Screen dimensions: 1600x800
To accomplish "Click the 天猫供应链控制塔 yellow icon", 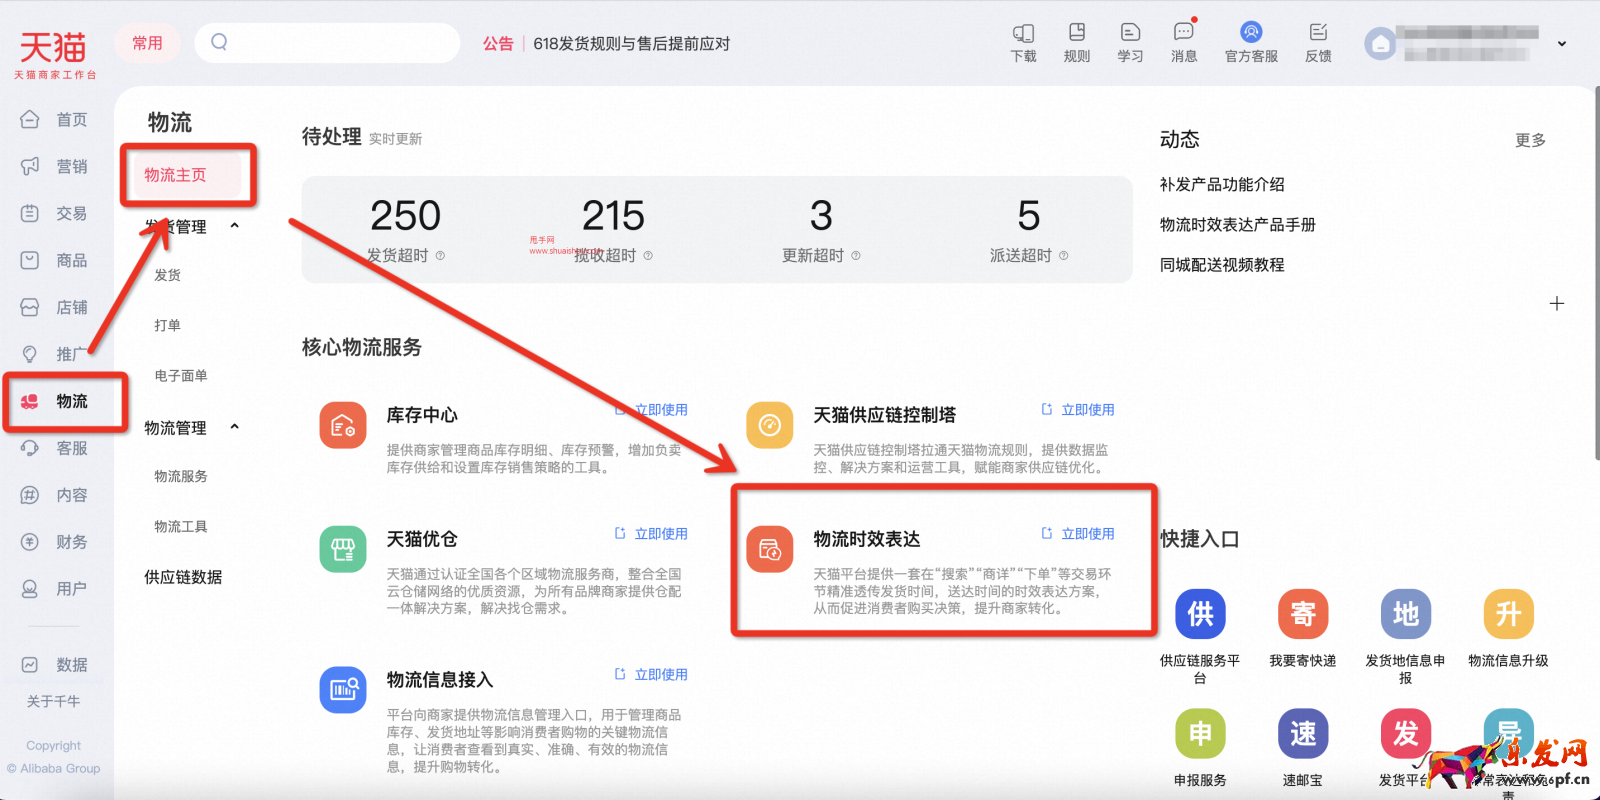I will pos(769,426).
